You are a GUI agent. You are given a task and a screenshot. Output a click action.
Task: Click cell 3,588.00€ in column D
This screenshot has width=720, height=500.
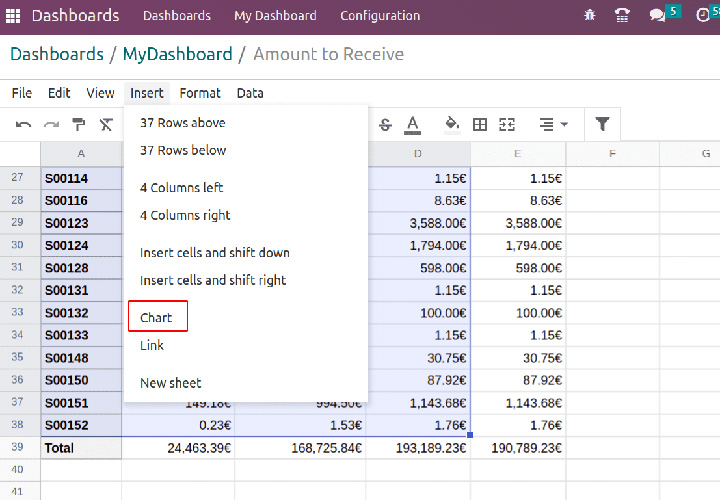coord(418,223)
